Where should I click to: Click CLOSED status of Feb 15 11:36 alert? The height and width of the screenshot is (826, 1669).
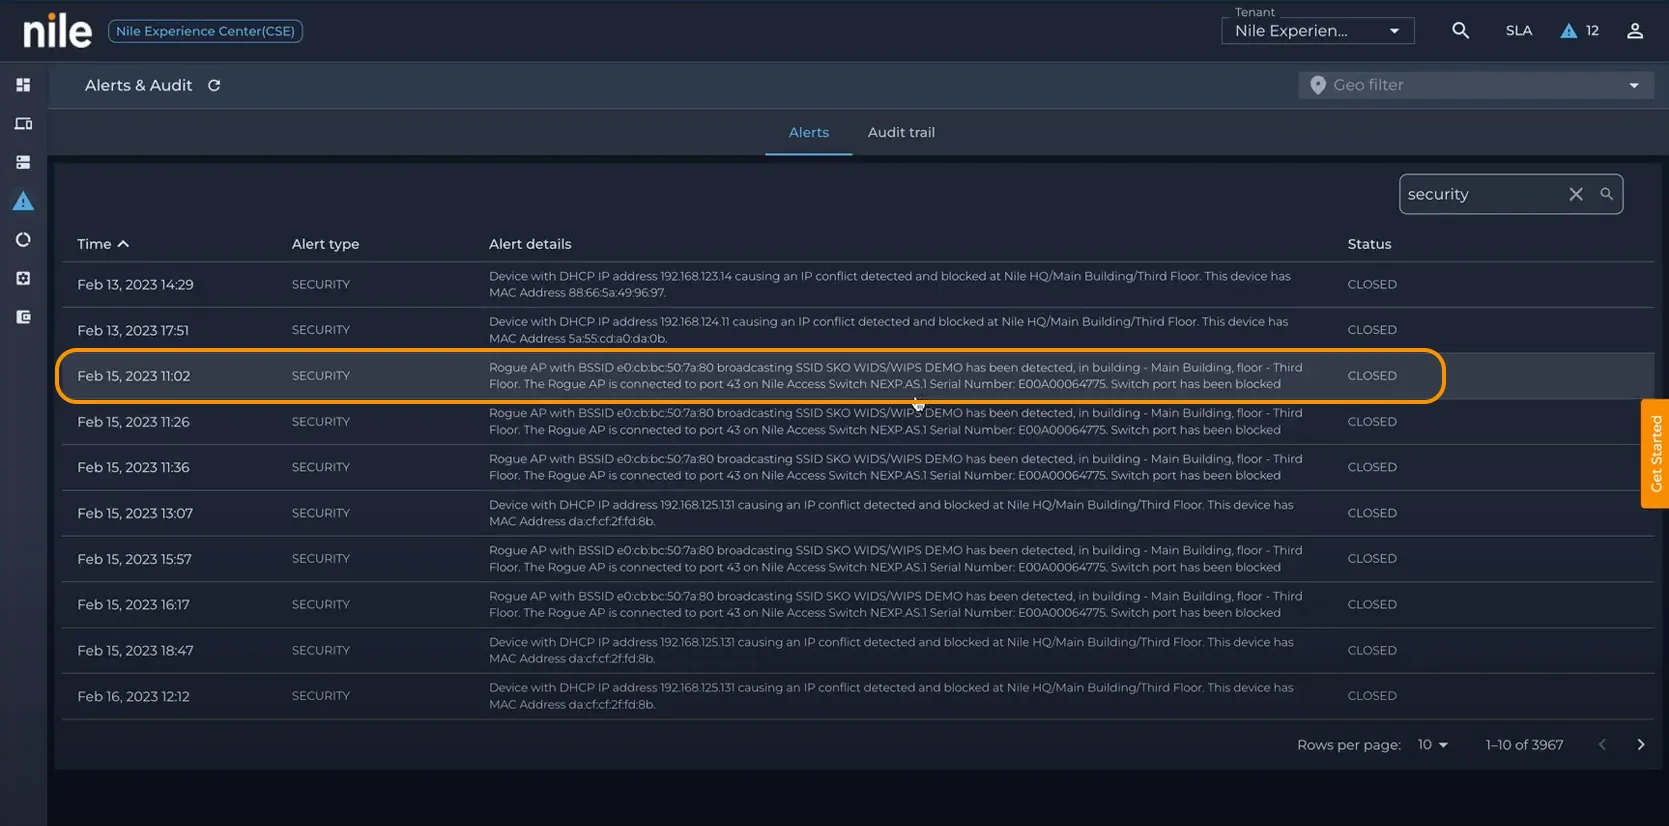[1372, 467]
